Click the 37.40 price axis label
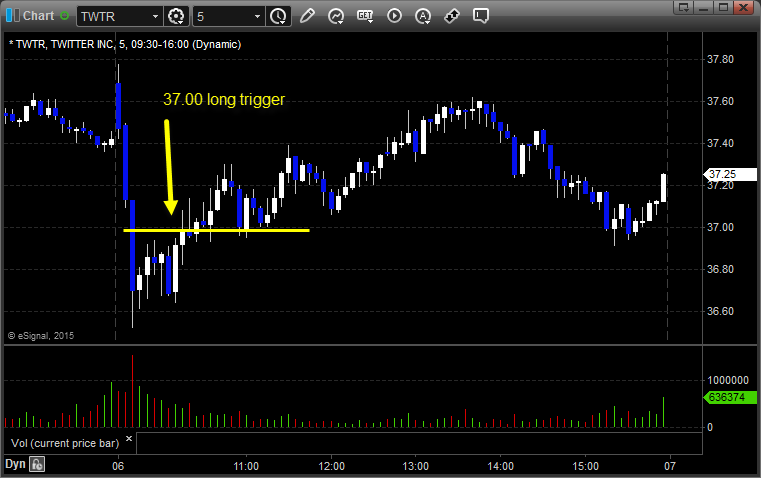The width and height of the screenshot is (761, 478). [720, 143]
